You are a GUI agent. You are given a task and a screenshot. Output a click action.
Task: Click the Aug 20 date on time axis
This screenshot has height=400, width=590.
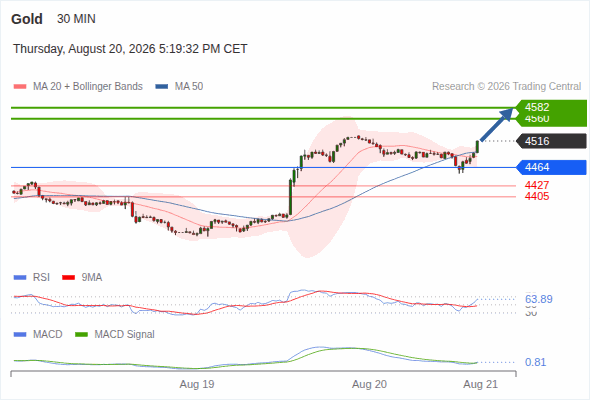click(x=369, y=384)
